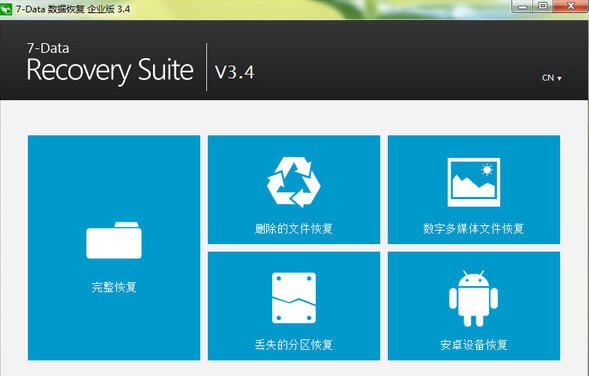
Task: Click the window title 7-Data 数据恢复 企业版 3.4
Action: click(x=73, y=9)
